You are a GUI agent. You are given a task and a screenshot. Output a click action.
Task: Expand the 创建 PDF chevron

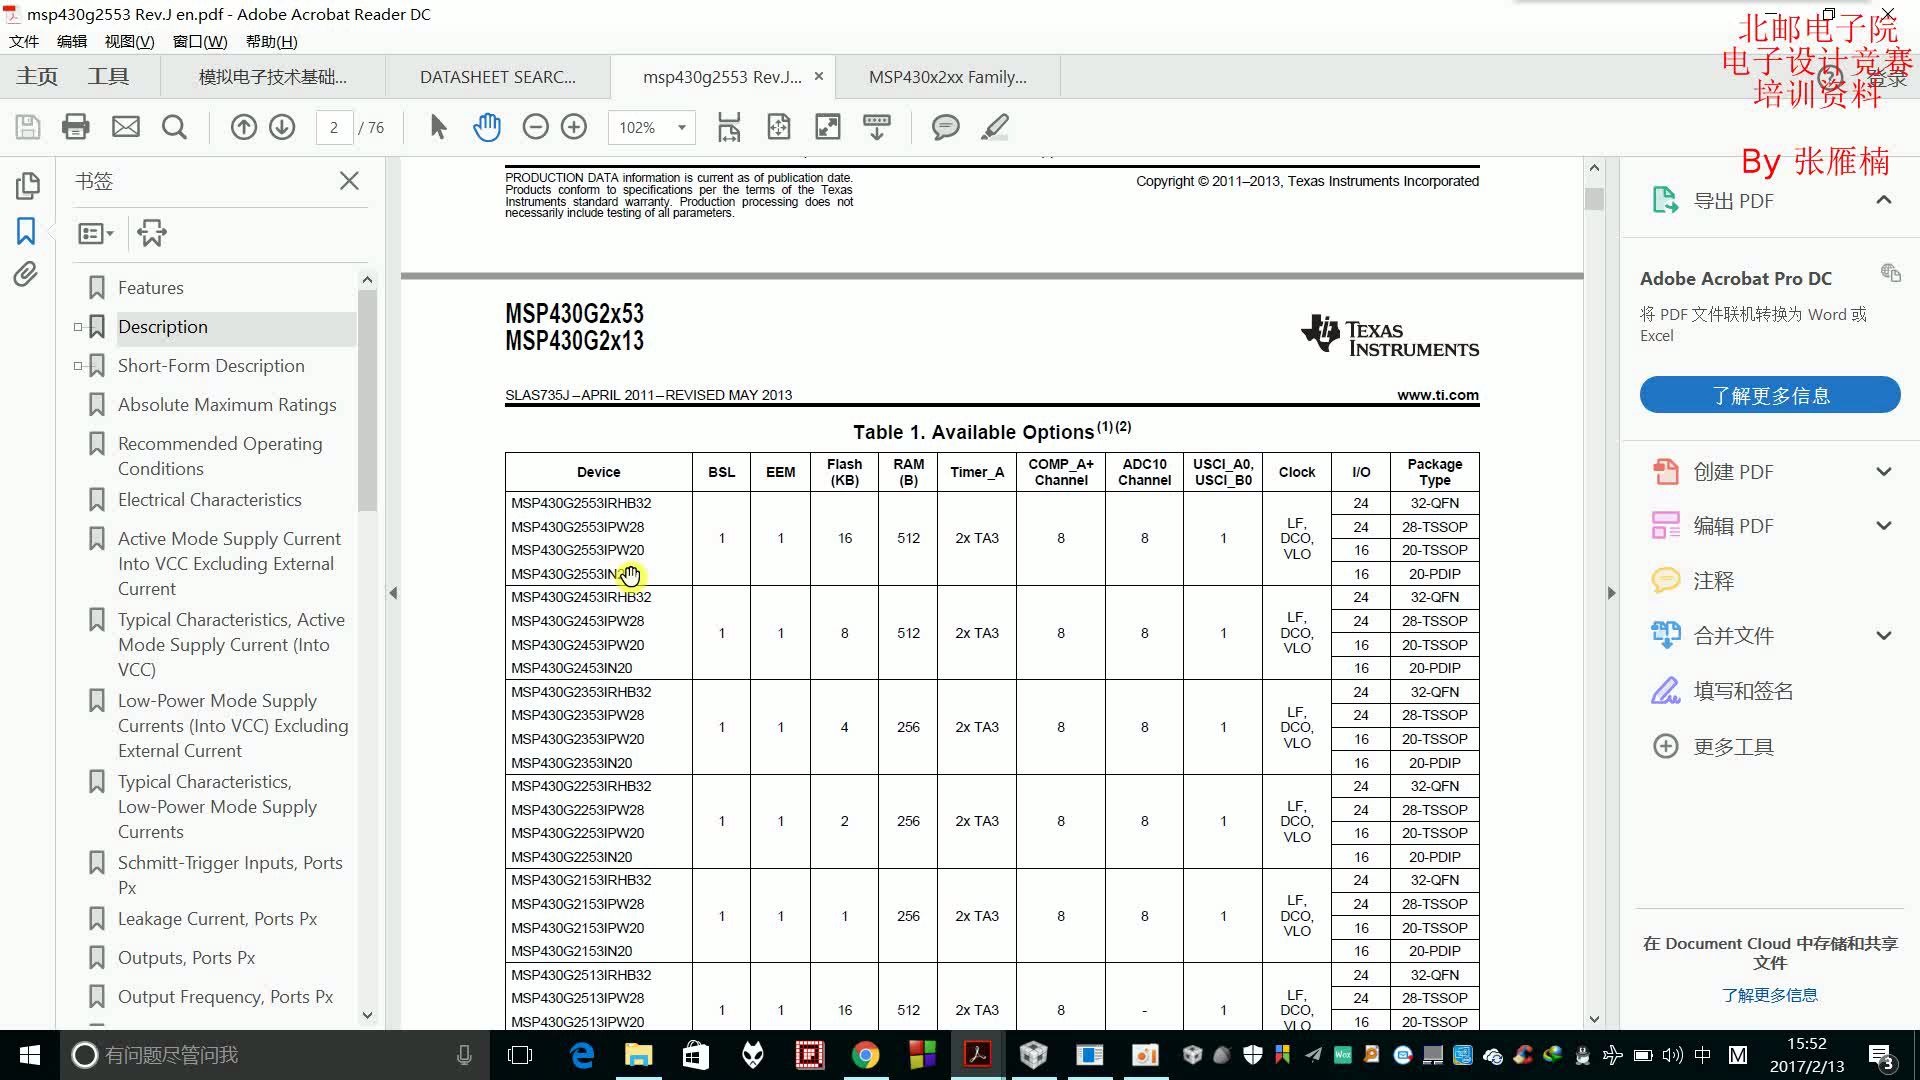1884,472
